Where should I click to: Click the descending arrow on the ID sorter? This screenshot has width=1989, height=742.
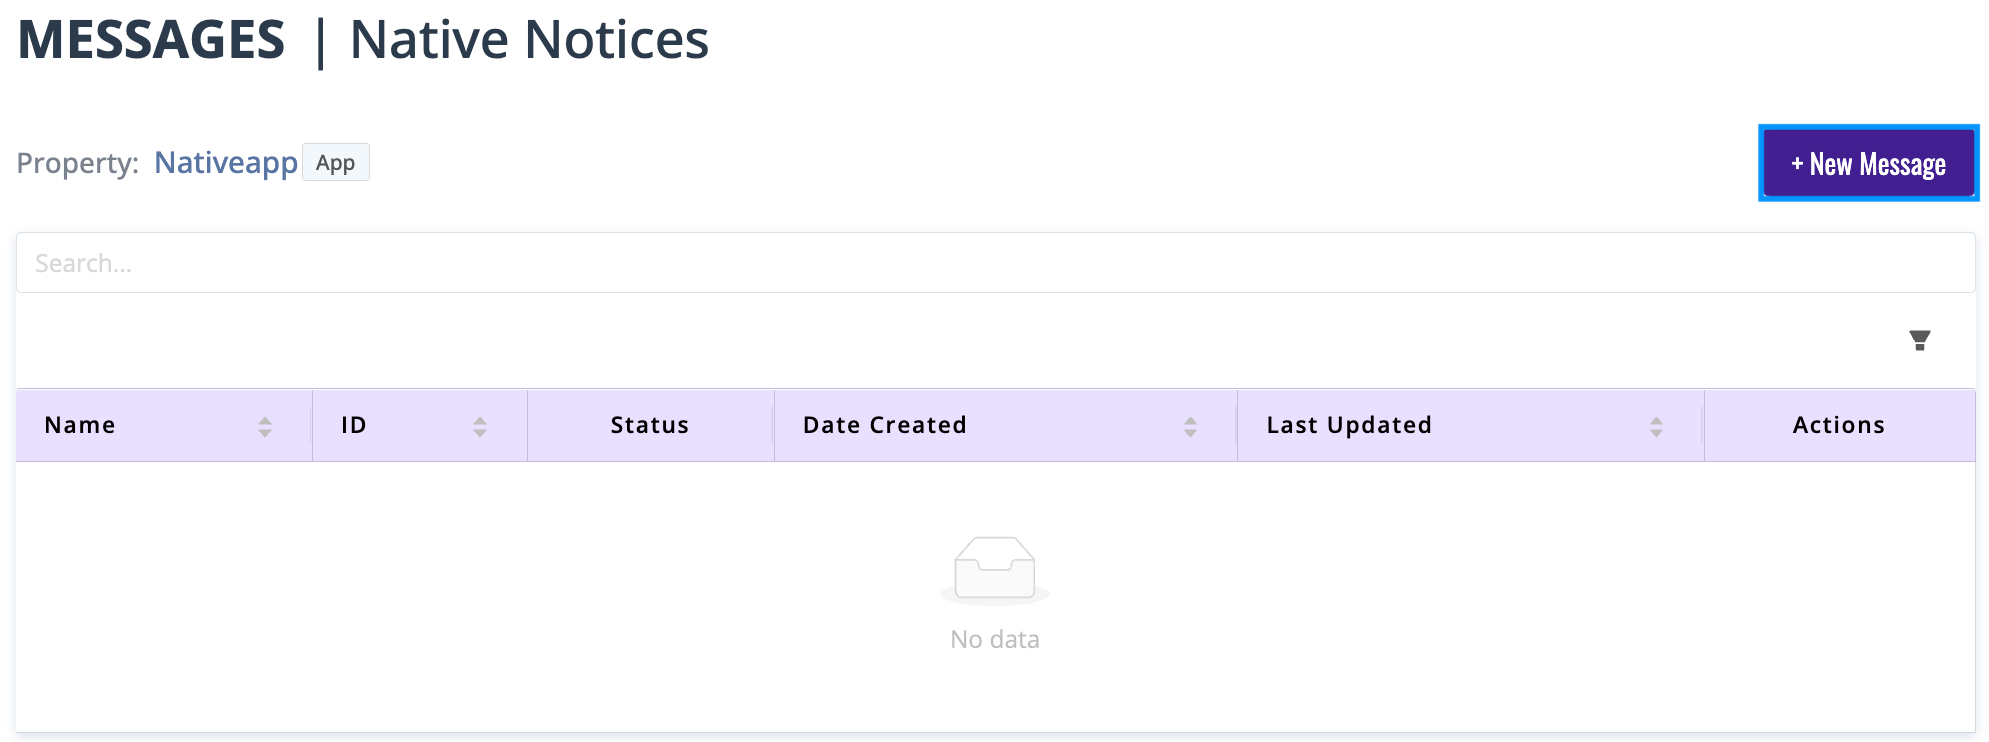[x=480, y=431]
